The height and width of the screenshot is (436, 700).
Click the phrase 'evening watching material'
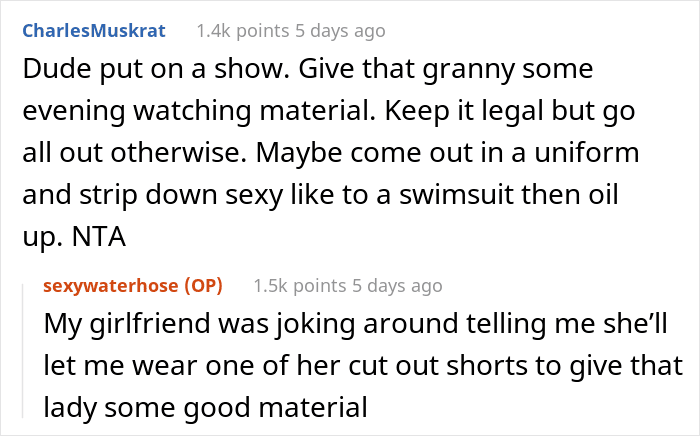(x=199, y=111)
